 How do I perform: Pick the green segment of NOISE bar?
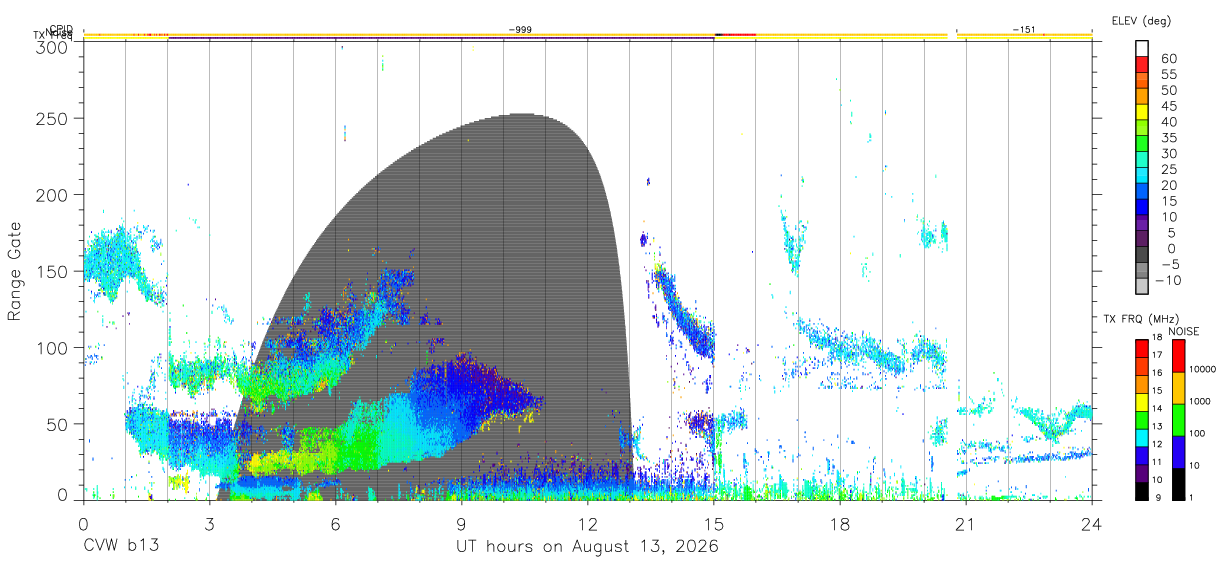point(1177,420)
